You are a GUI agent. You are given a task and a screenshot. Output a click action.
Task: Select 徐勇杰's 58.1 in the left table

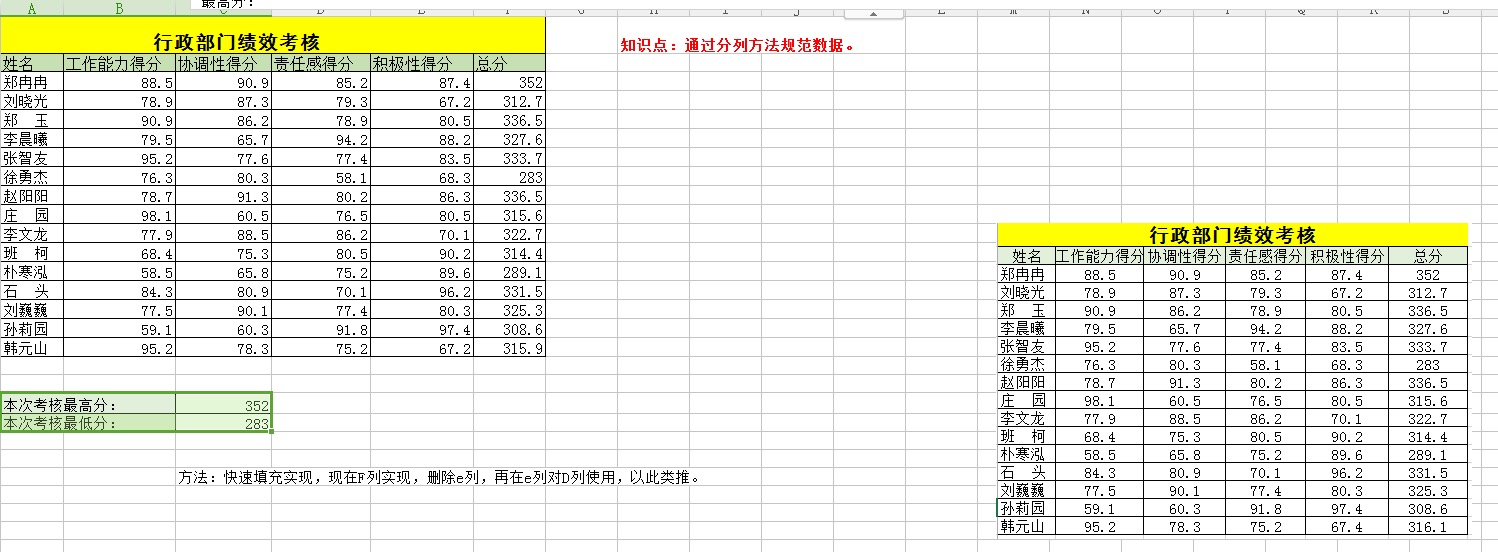click(x=320, y=178)
